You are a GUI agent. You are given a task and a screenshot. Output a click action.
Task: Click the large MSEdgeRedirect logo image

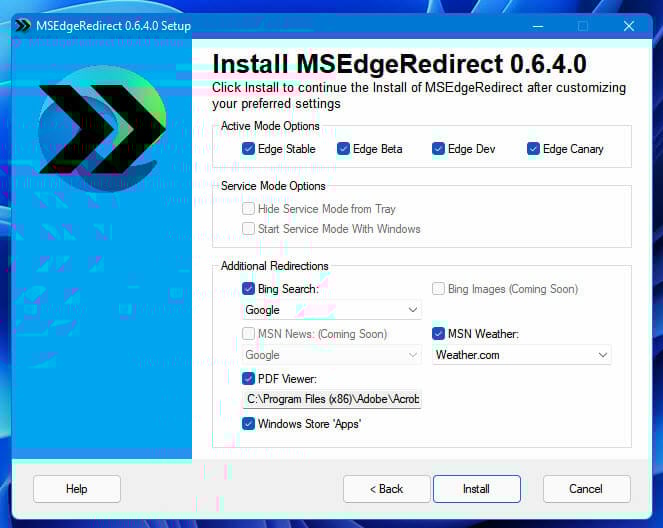point(102,129)
